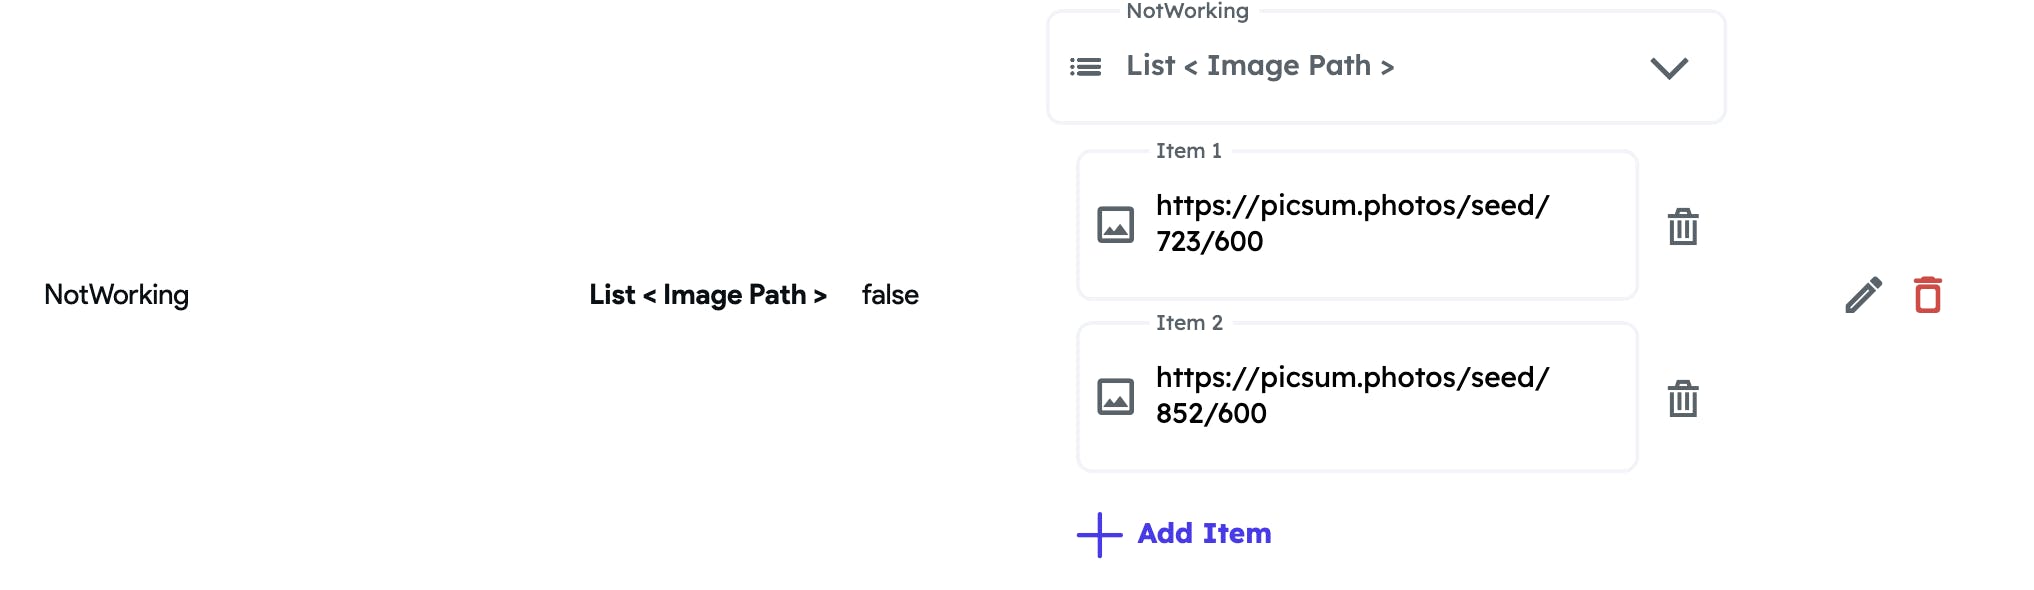Image resolution: width=2034 pixels, height=590 pixels.
Task: Edit the NotWorking variable with the pencil icon
Action: pos(1863,295)
